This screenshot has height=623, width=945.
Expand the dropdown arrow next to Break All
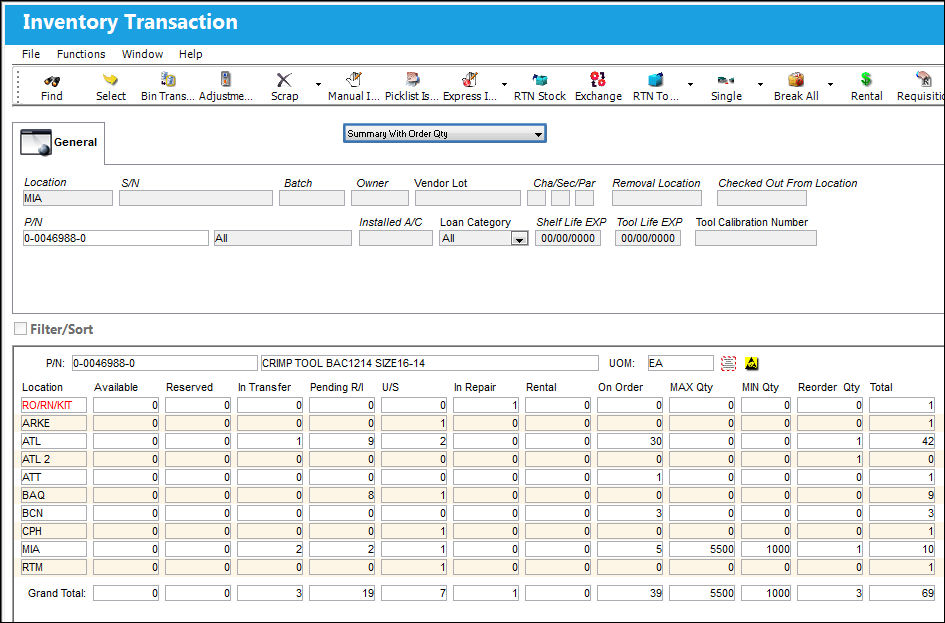pyautogui.click(x=830, y=84)
